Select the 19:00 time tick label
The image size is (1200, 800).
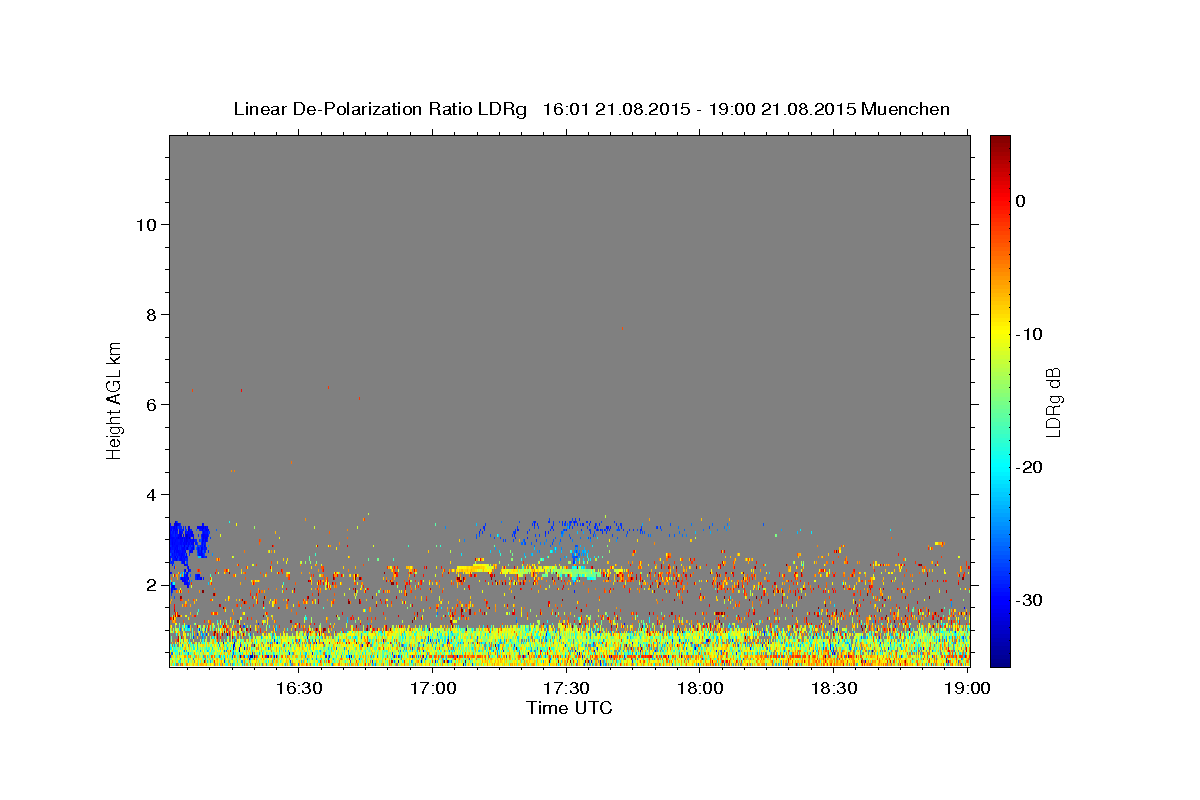[x=967, y=688]
